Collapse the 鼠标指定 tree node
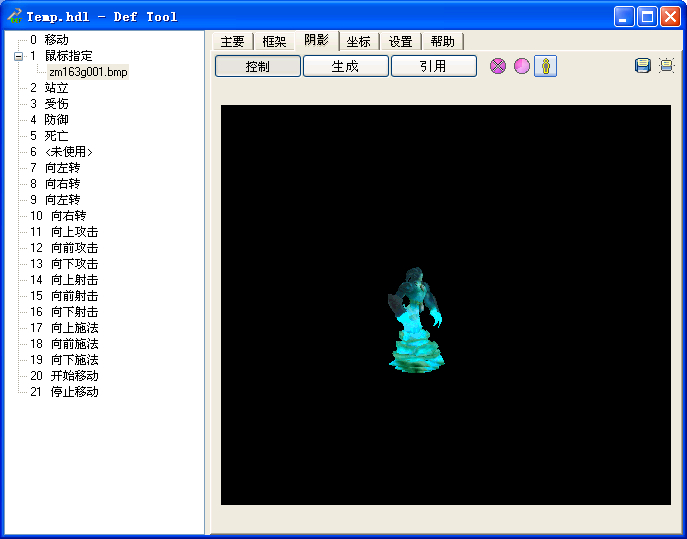The width and height of the screenshot is (687, 539). 18,56
